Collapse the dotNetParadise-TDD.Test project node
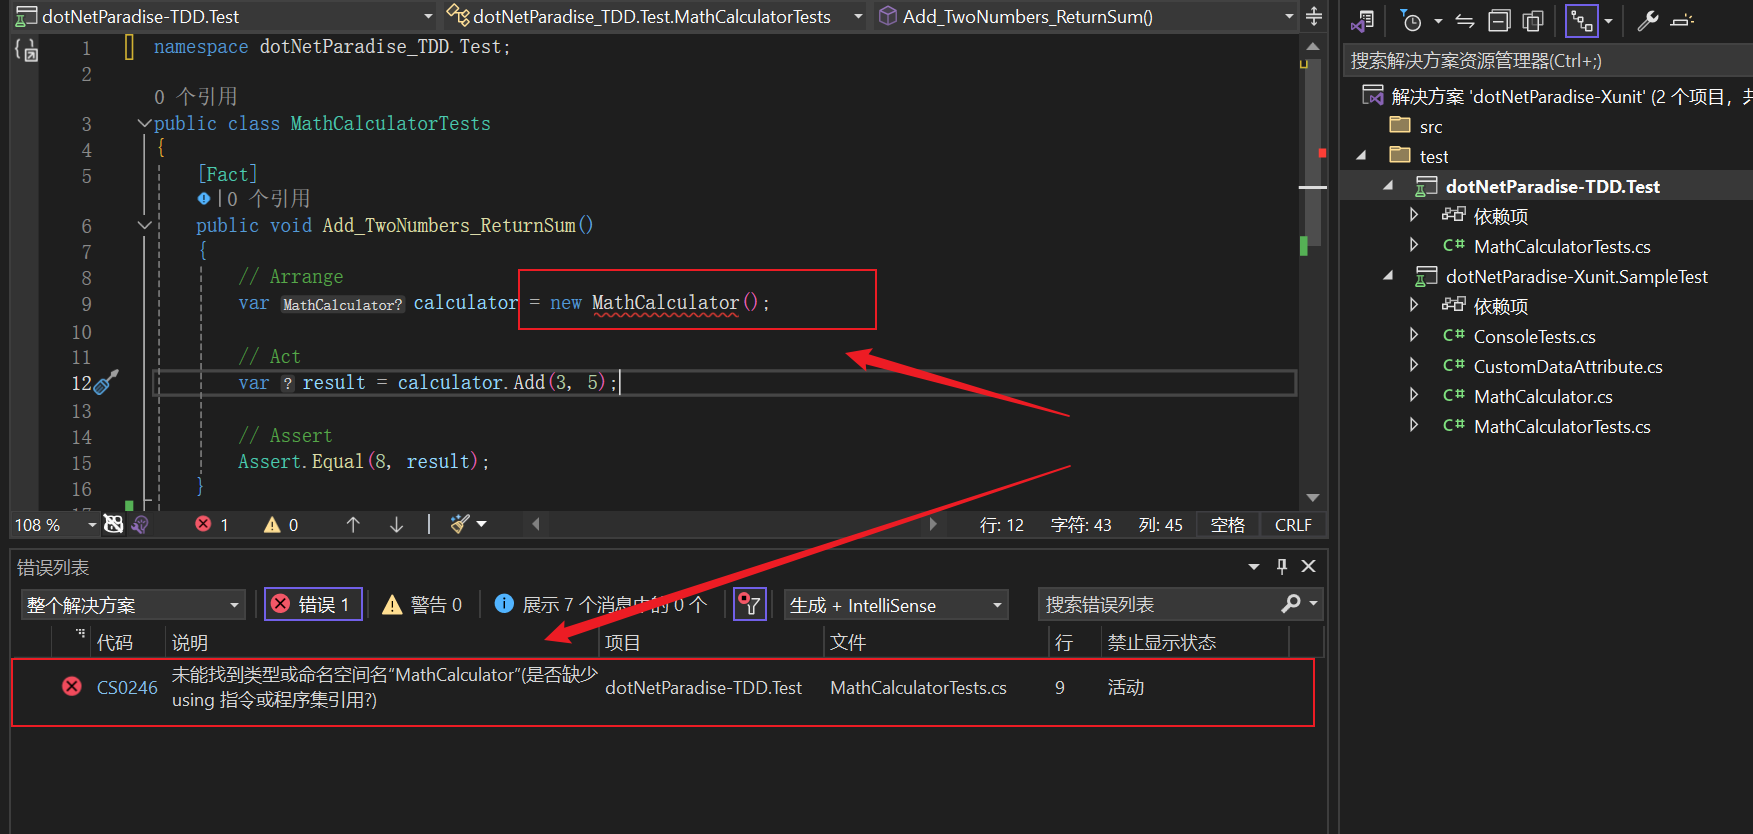This screenshot has height=834, width=1753. coord(1388,186)
